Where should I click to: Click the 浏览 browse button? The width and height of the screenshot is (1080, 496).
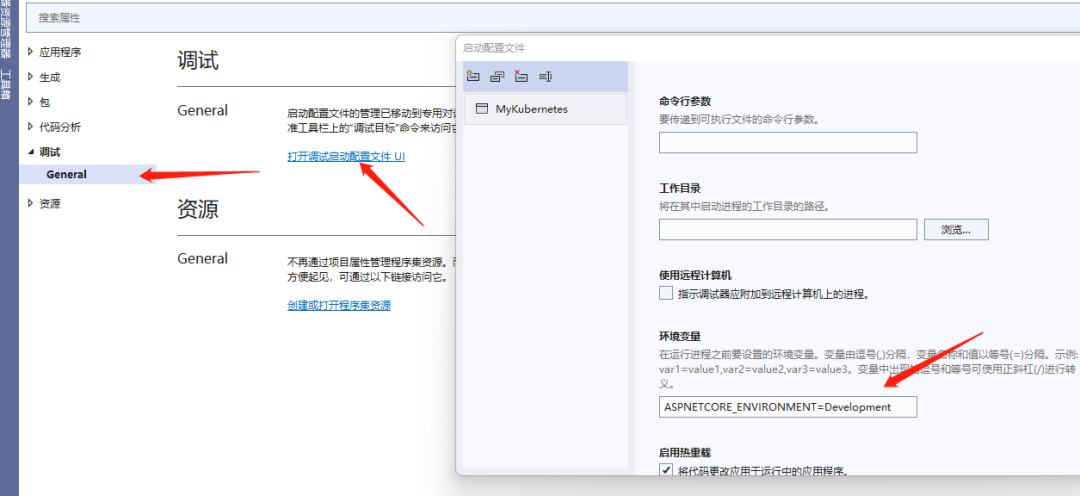[x=956, y=230]
